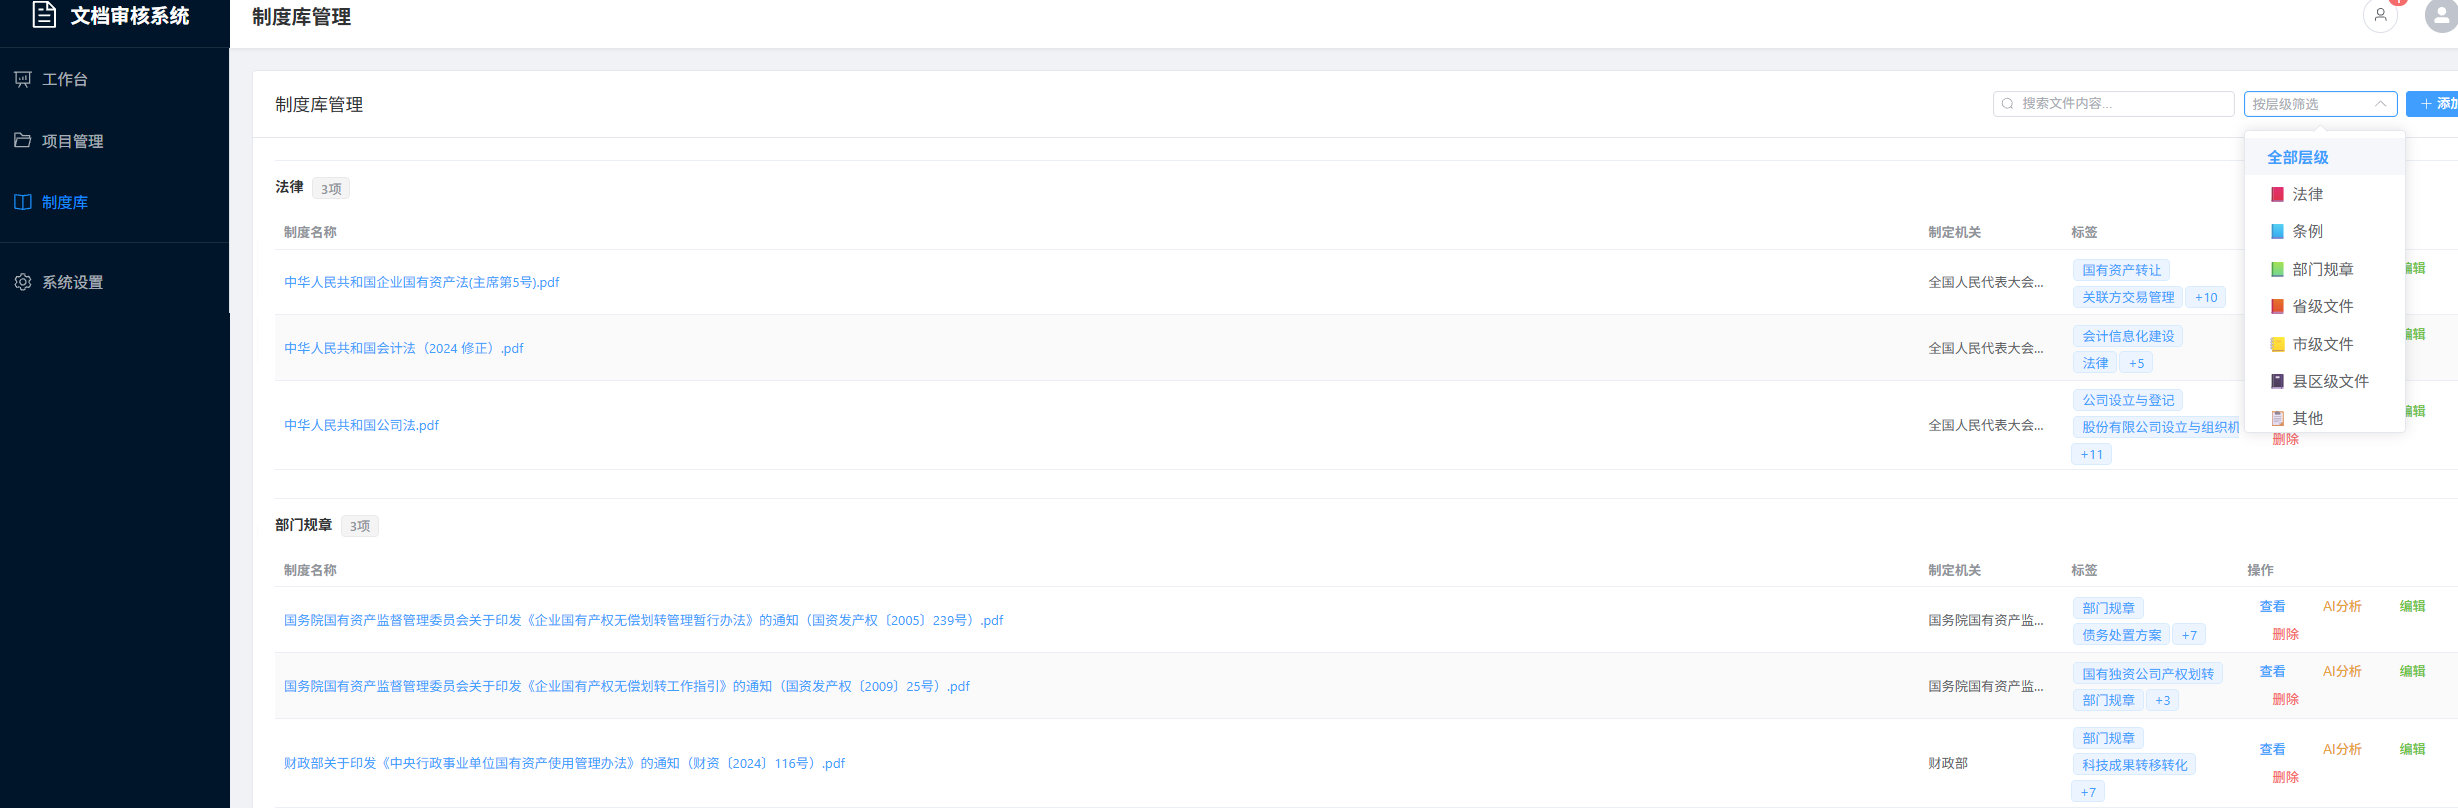Click the 项目管理 folder icon
Screen dimensions: 2458x808
[23, 141]
